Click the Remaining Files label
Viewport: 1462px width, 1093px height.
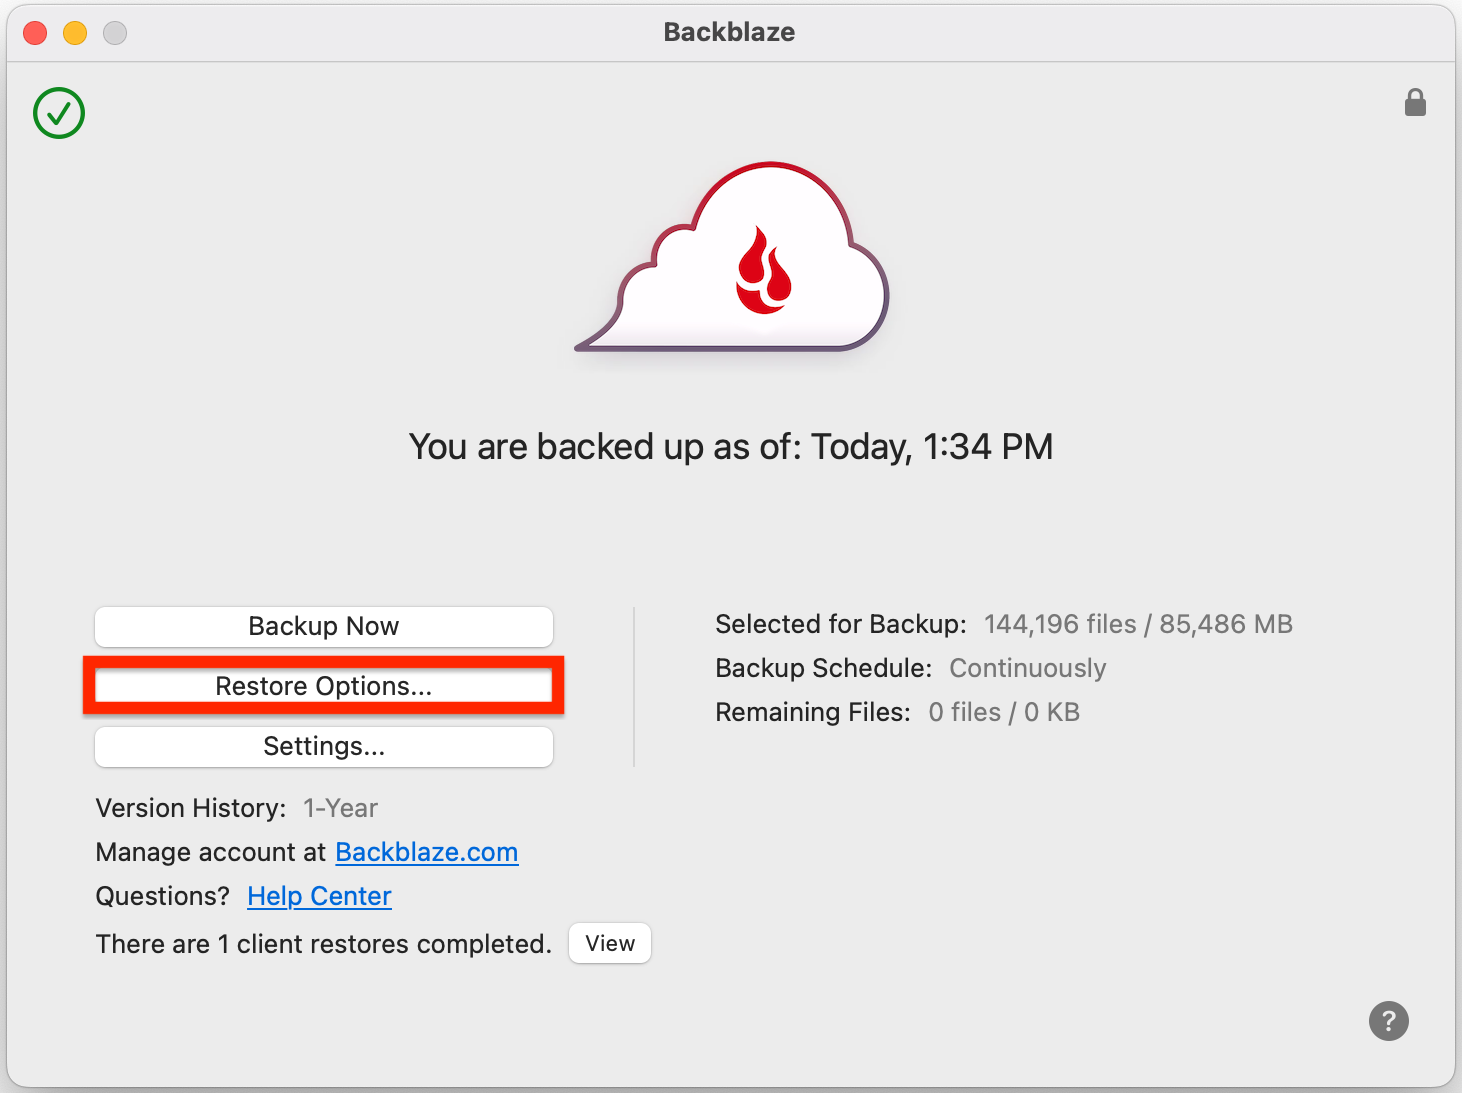pyautogui.click(x=813, y=712)
